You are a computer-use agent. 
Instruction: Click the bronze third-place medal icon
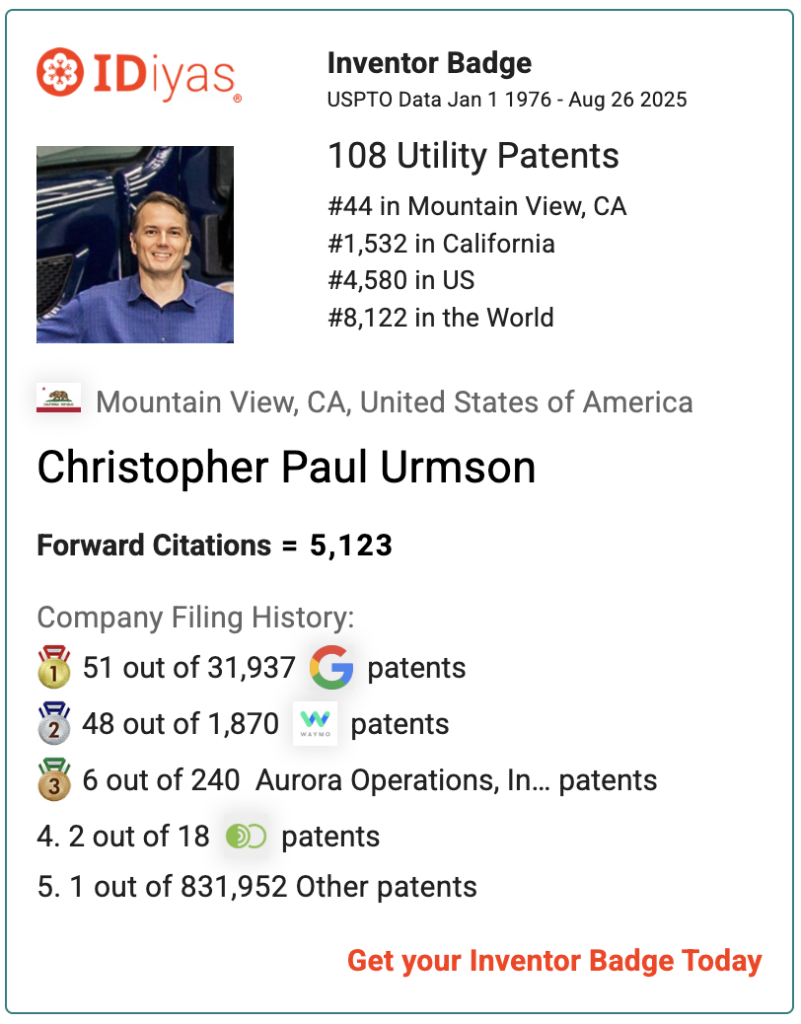click(x=54, y=779)
